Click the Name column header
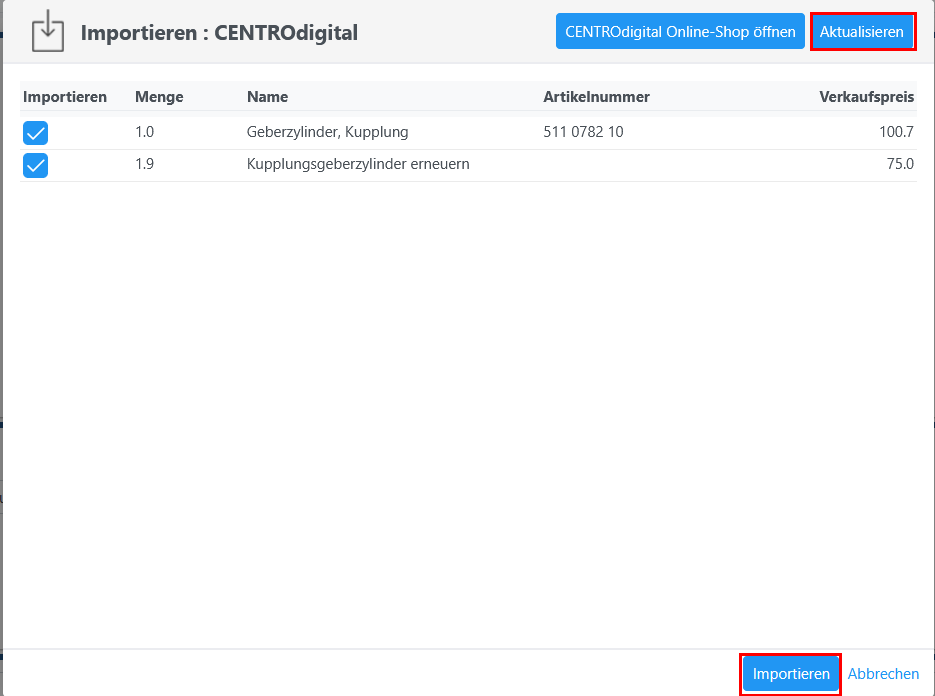 (x=268, y=97)
